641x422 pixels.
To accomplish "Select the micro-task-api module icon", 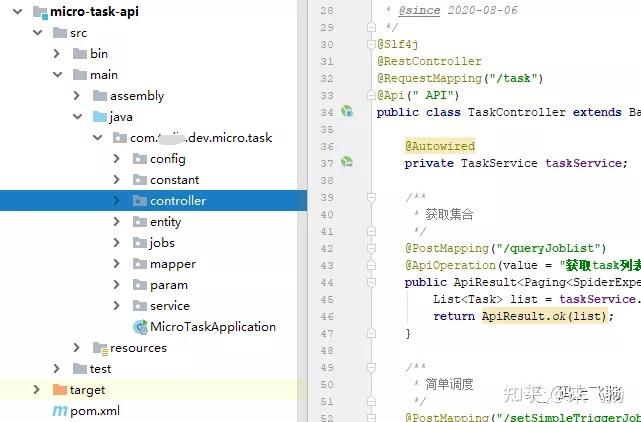I will click(40, 12).
